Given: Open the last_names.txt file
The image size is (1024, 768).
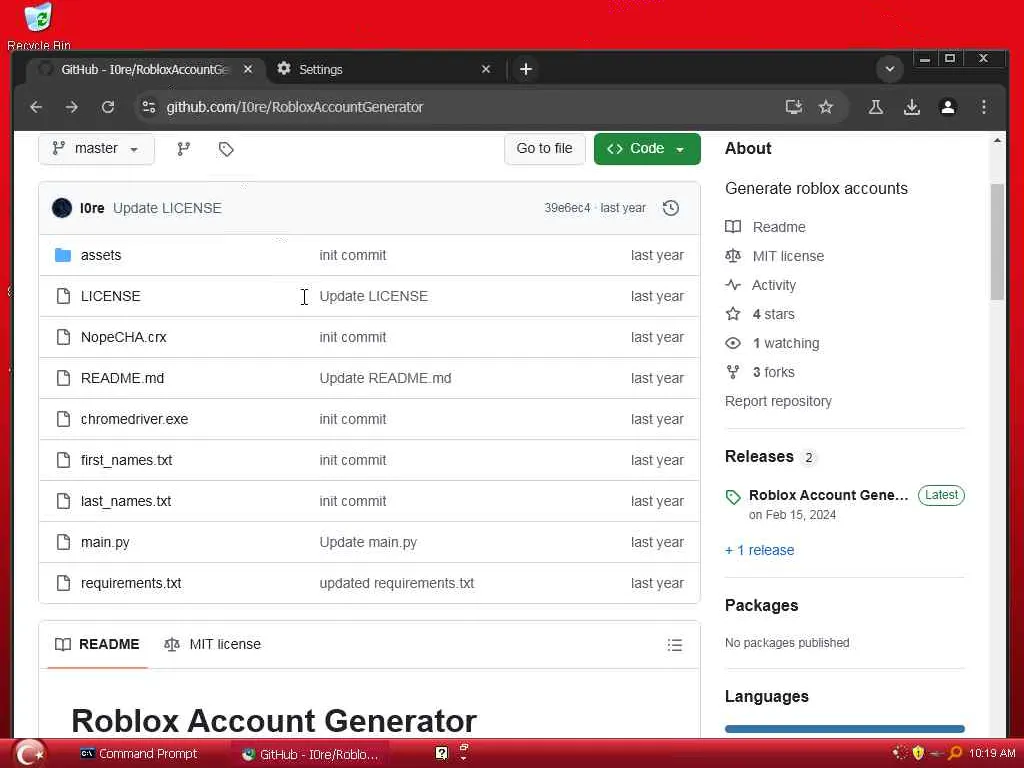Looking at the screenshot, I should tap(126, 502).
